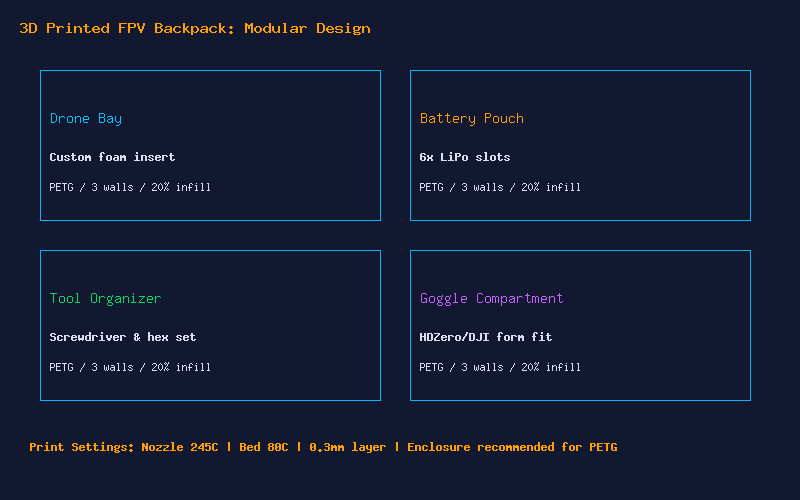Click the Nozzle 245C setting in footer
The width and height of the screenshot is (800, 500).
(180, 447)
